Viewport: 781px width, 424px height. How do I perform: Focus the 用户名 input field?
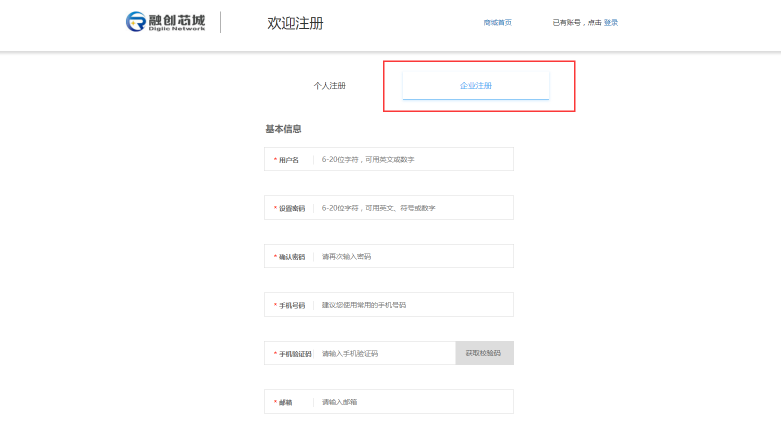(x=414, y=159)
